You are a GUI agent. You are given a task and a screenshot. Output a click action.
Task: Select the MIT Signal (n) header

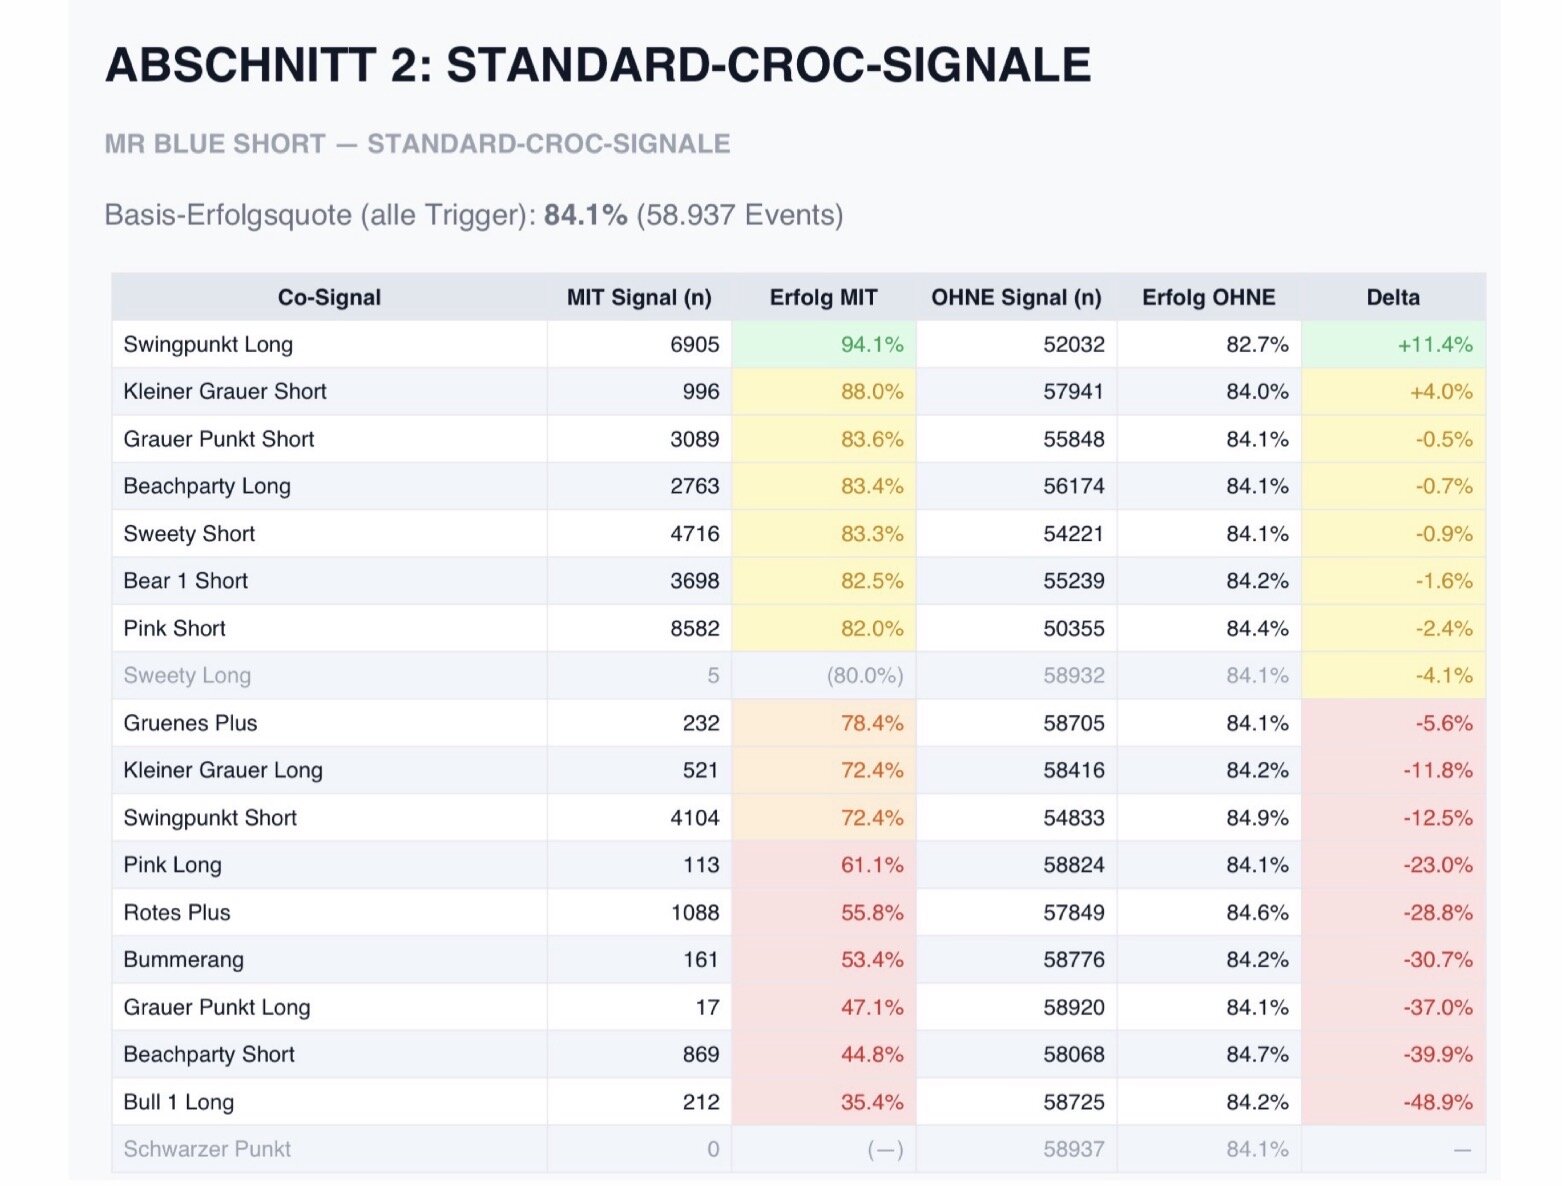(639, 297)
